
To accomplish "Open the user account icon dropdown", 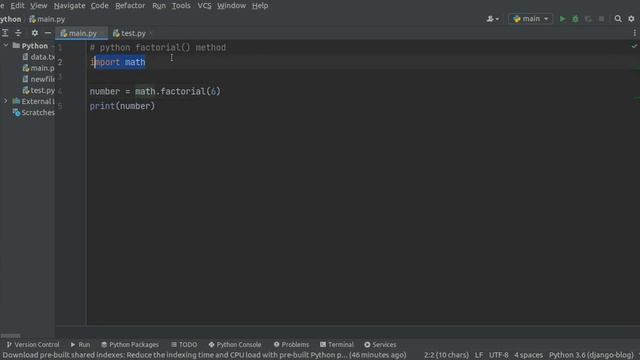I will coord(493,19).
